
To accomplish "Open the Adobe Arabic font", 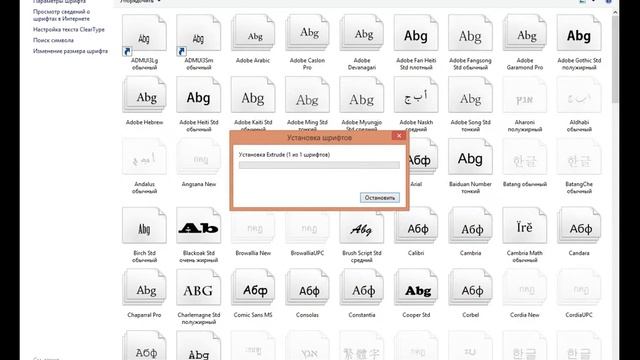I will coord(253,34).
